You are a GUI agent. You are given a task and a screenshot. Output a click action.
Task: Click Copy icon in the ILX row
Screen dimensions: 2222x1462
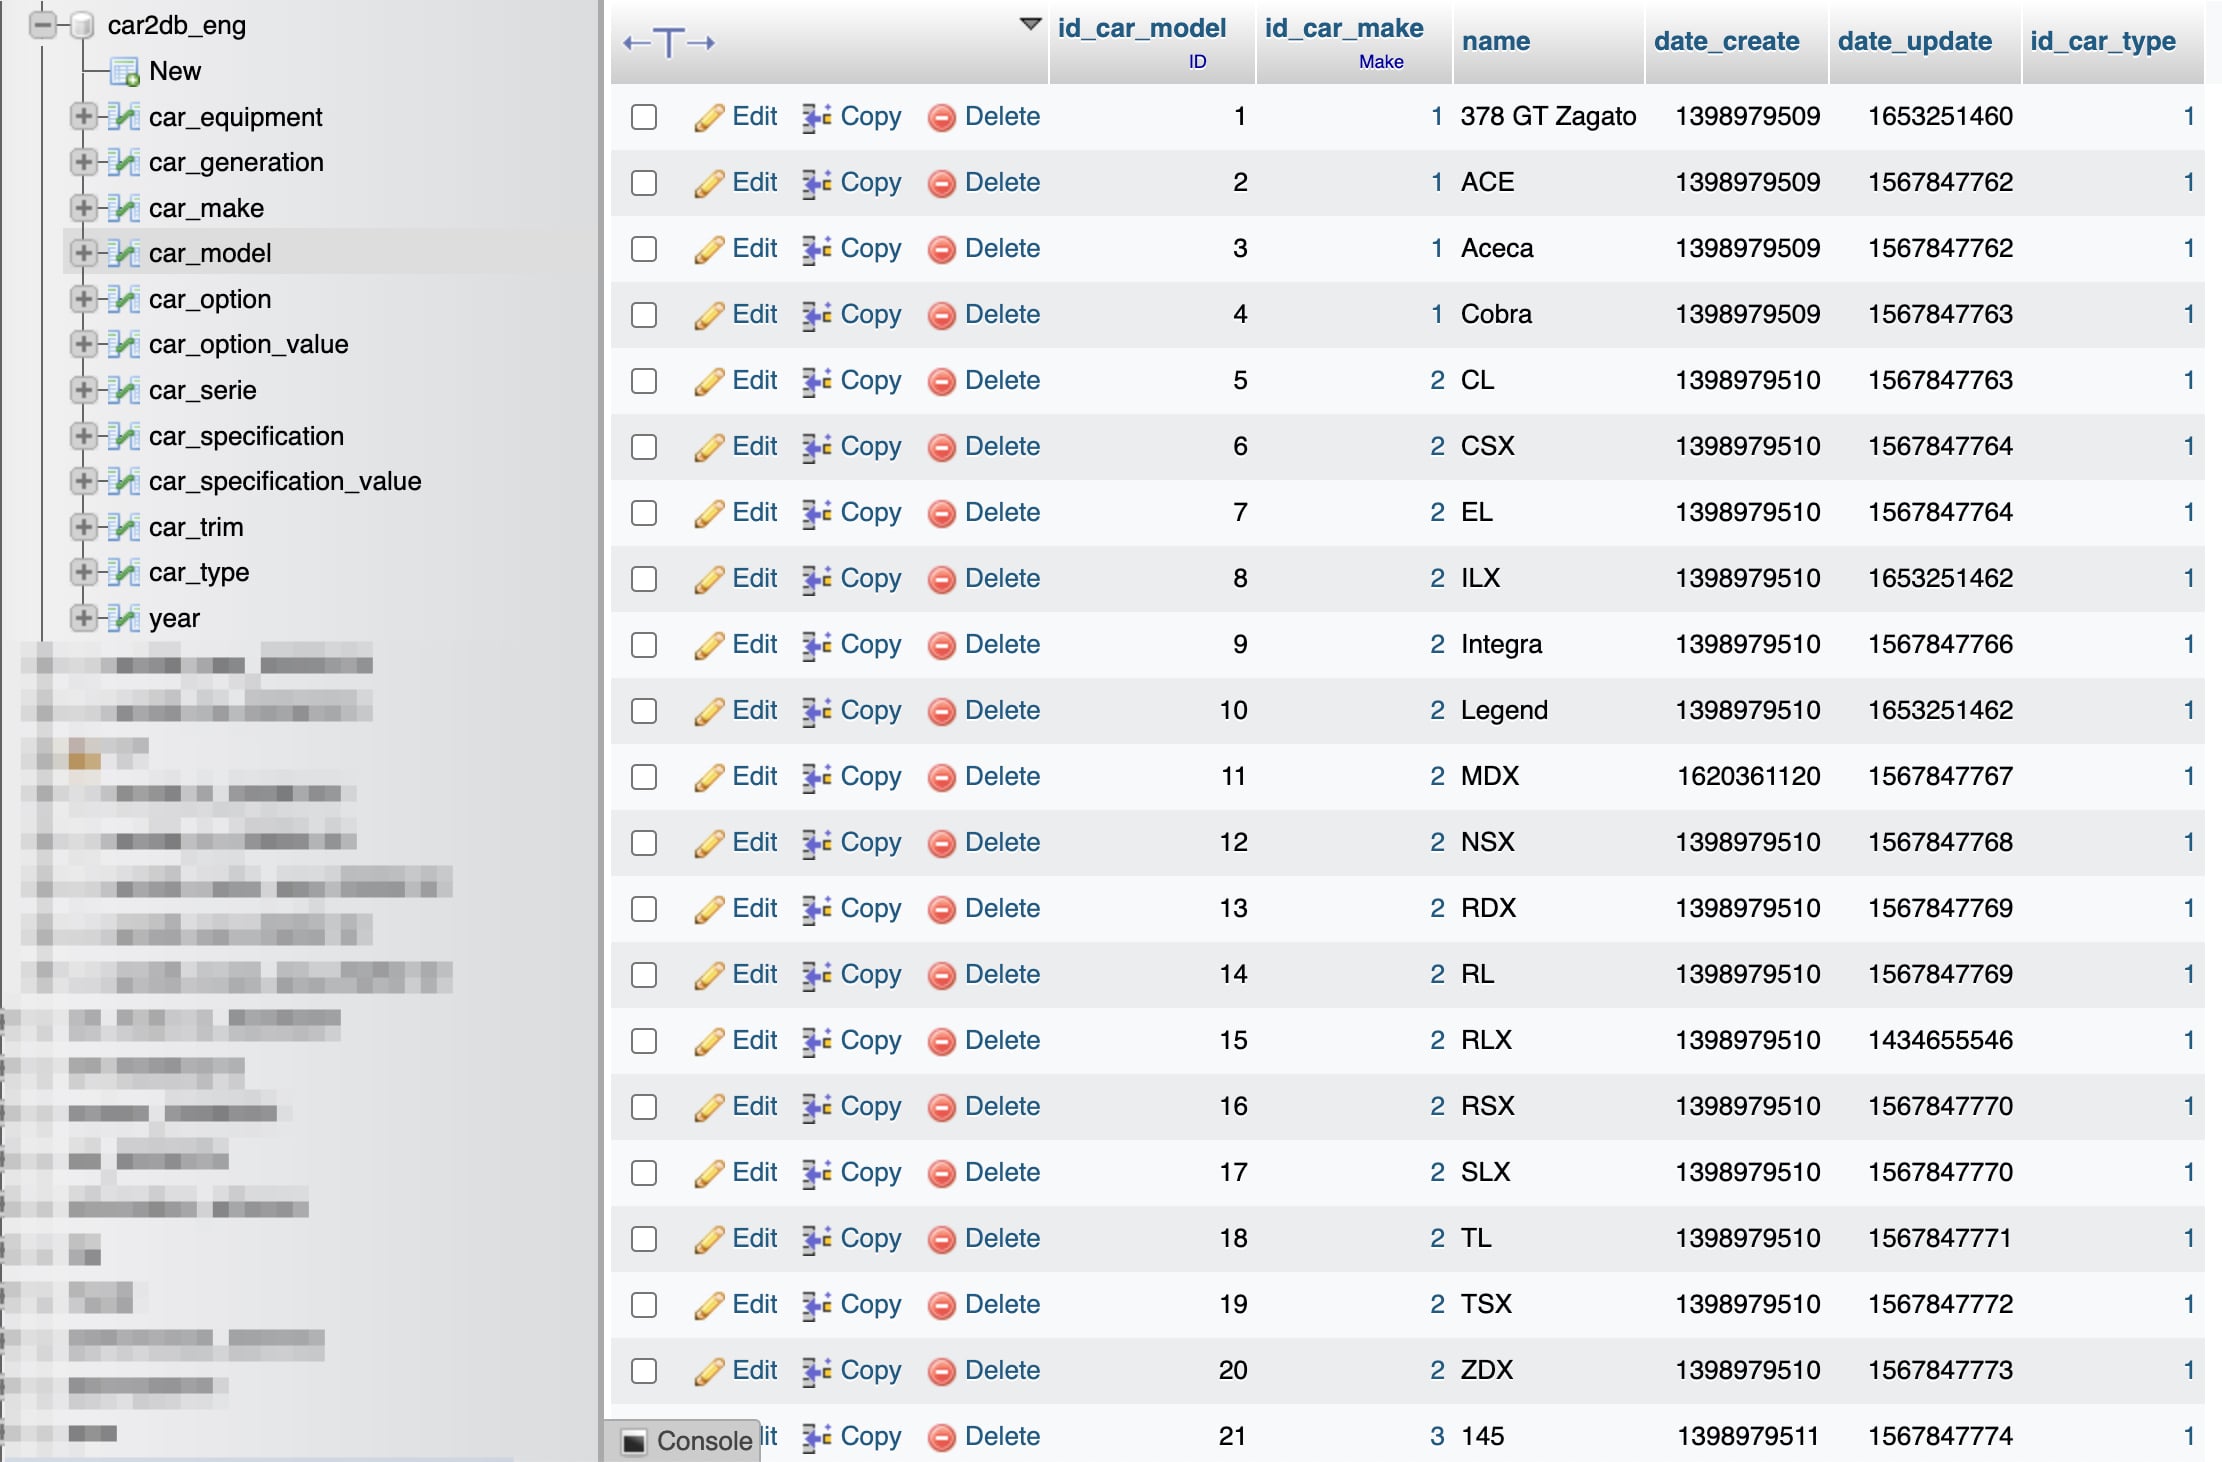[816, 579]
